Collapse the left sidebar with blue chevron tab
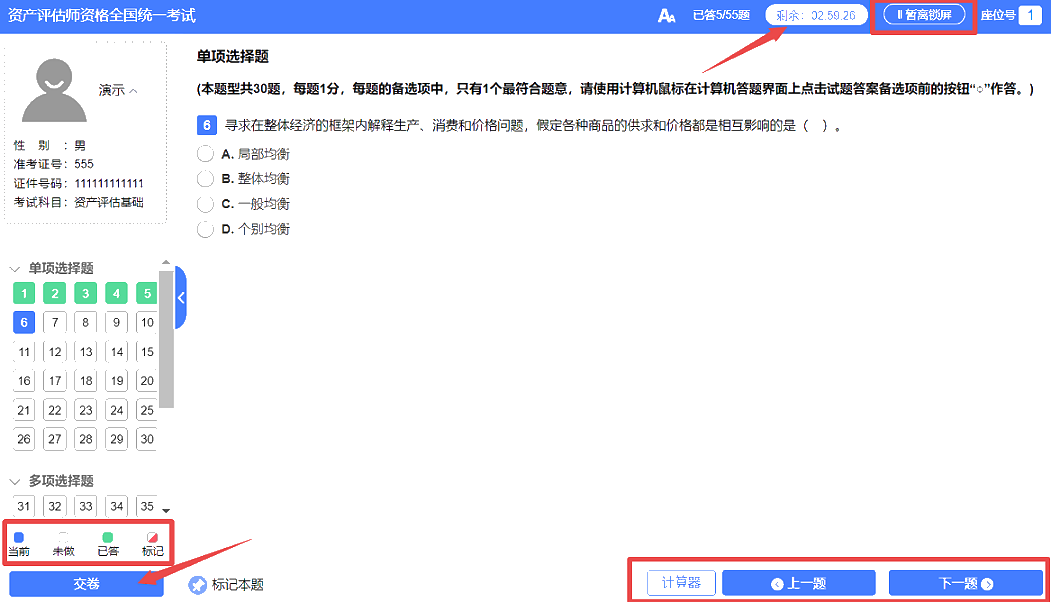 [x=181, y=298]
